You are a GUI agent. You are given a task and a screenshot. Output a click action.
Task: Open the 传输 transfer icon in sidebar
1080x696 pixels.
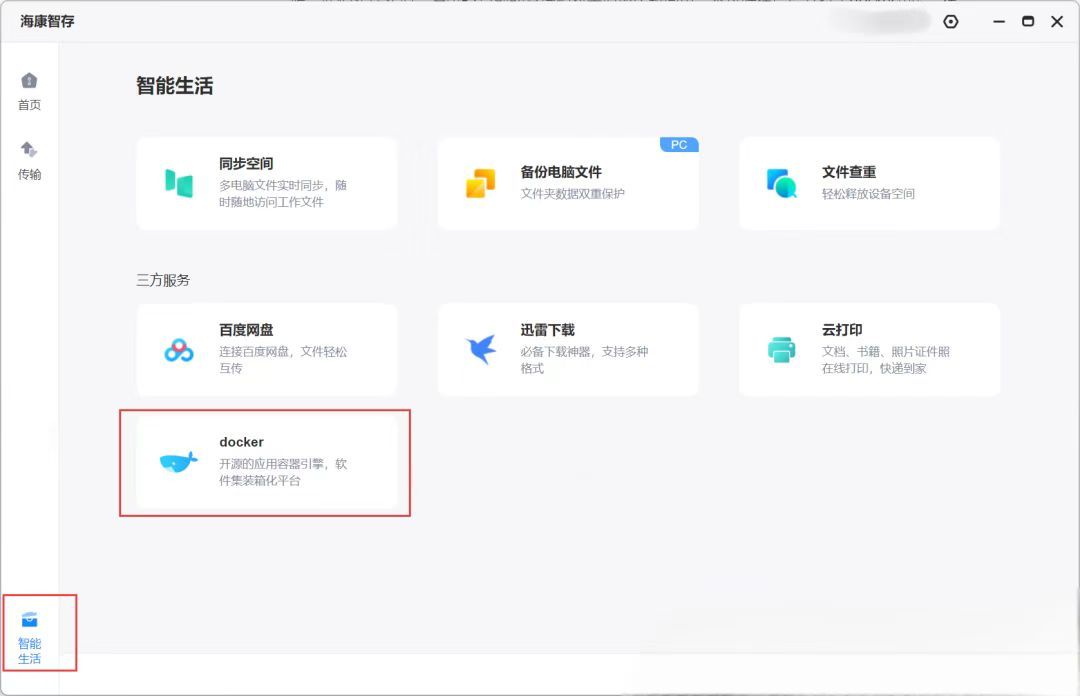[29, 149]
